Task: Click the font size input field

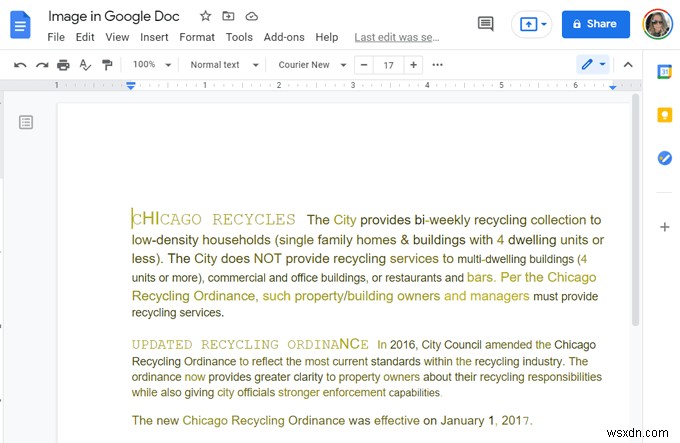Action: pos(388,65)
